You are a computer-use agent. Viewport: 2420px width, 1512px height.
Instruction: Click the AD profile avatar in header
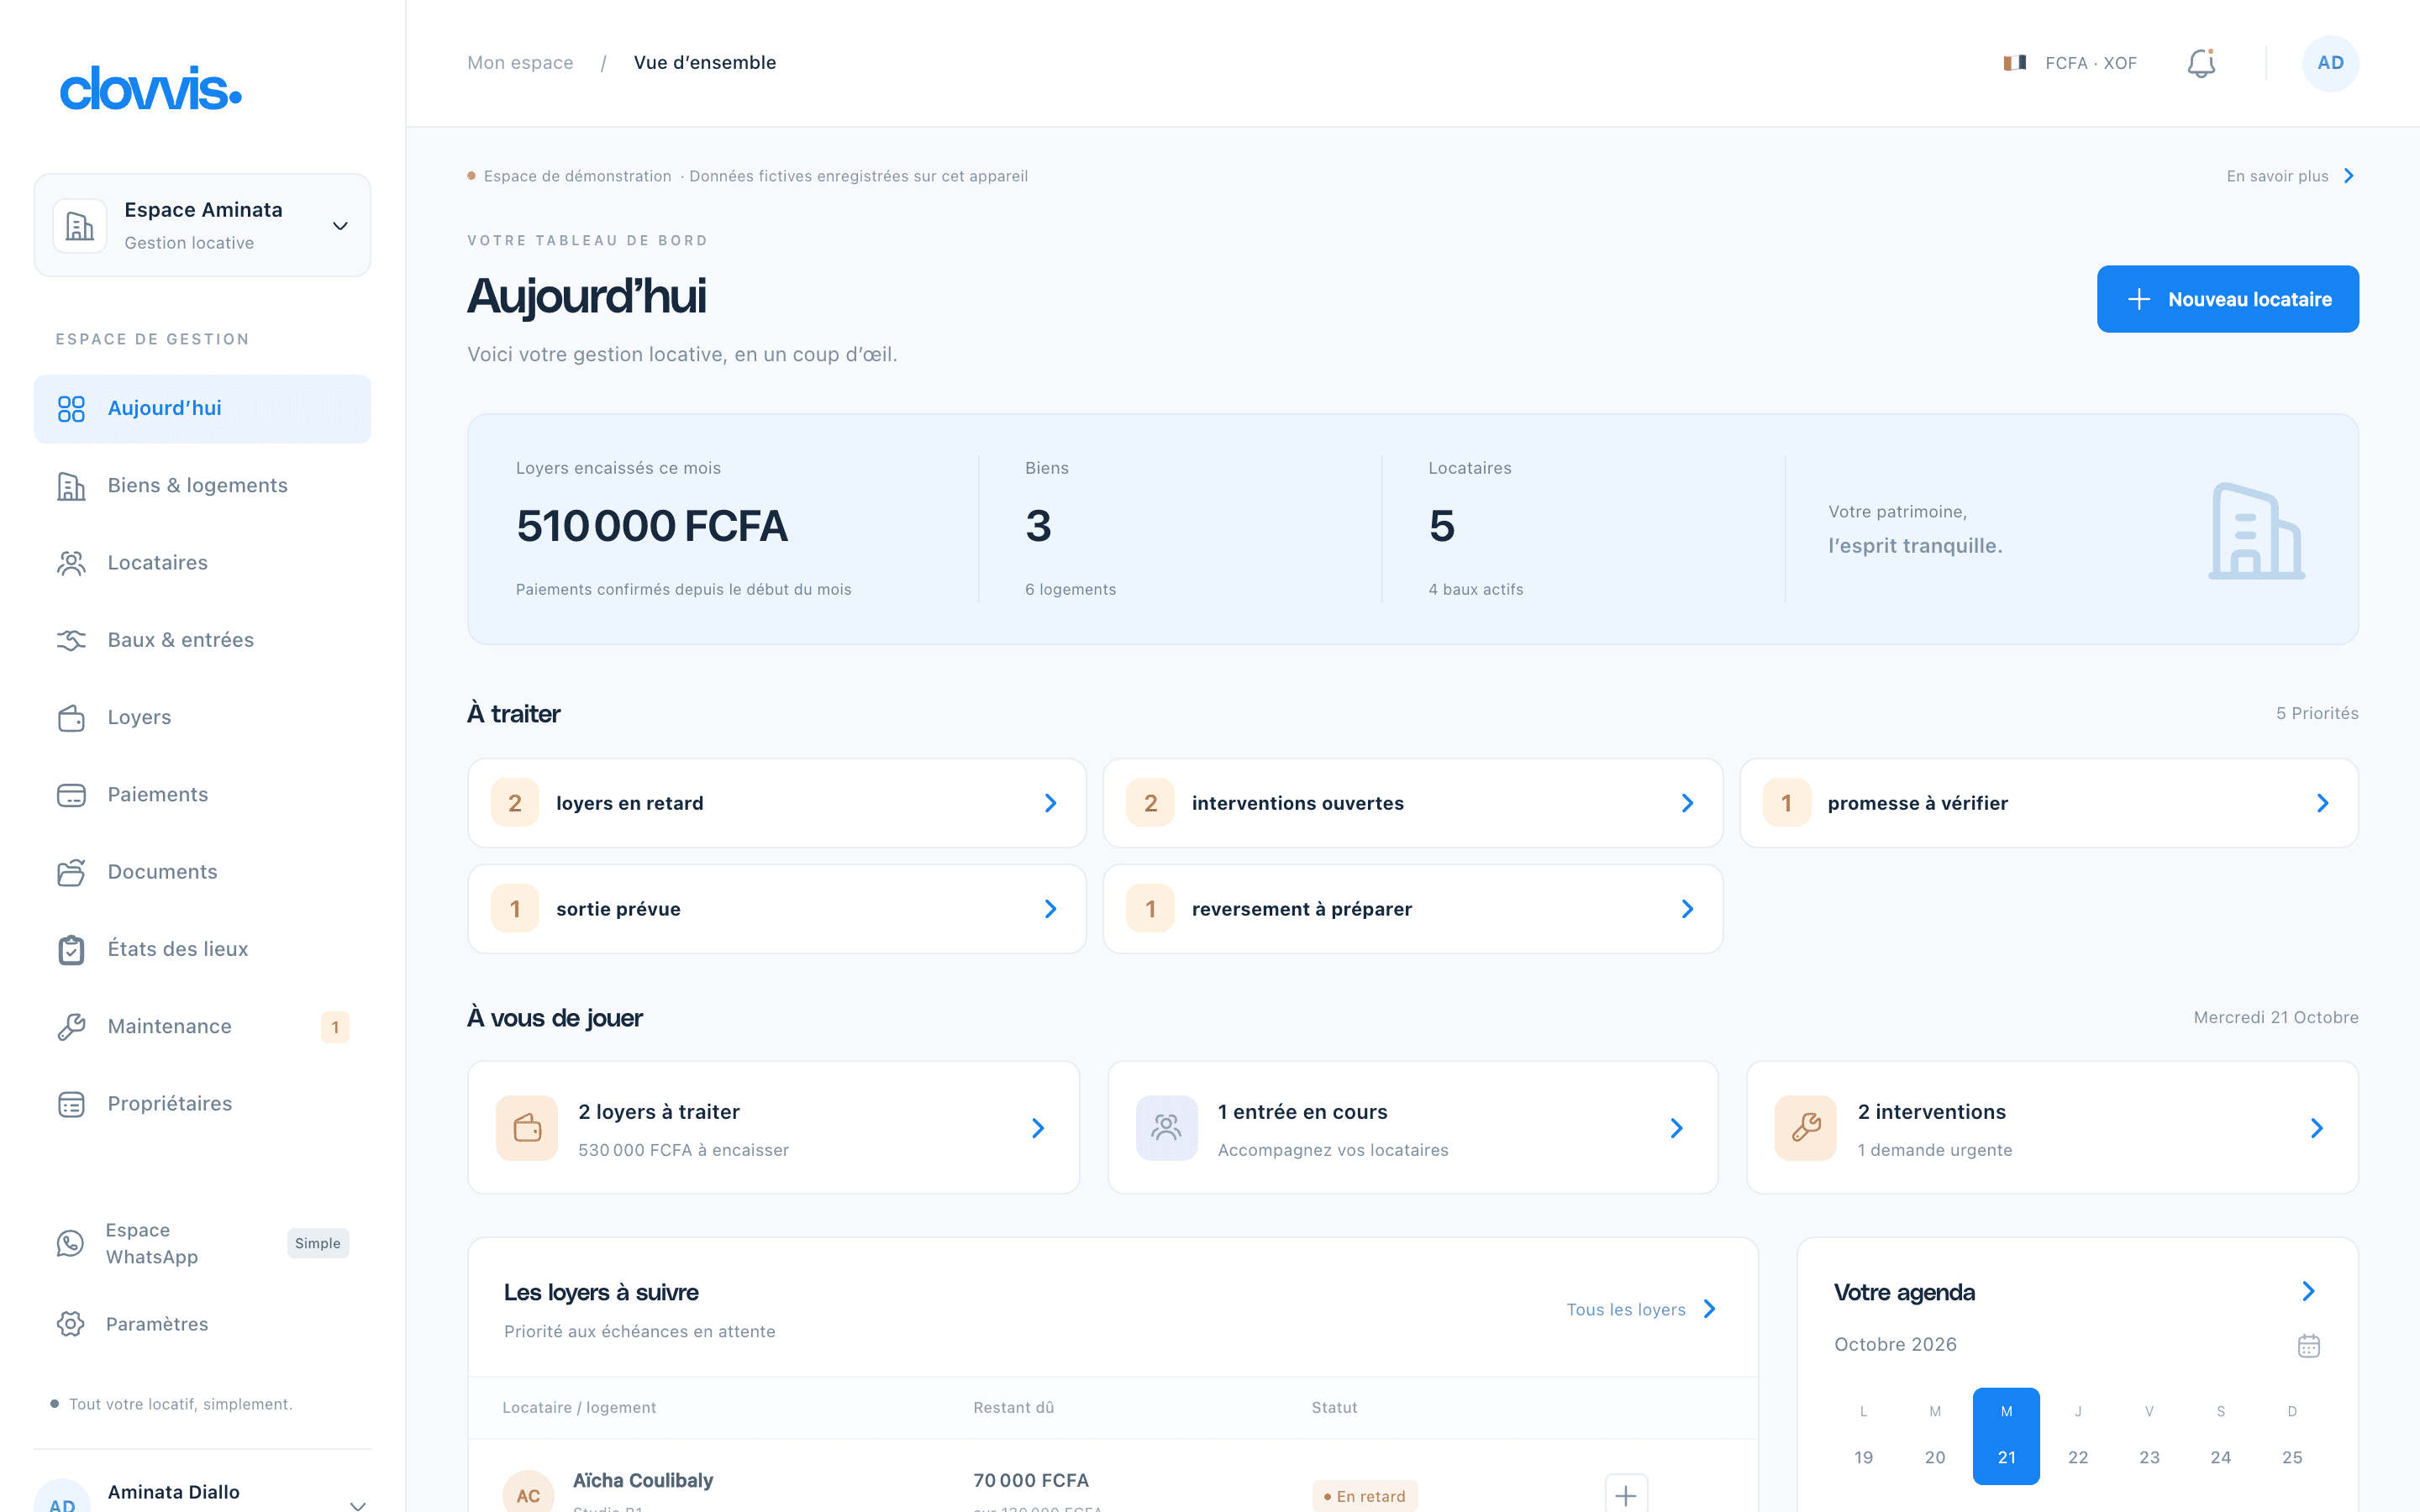[x=2330, y=63]
